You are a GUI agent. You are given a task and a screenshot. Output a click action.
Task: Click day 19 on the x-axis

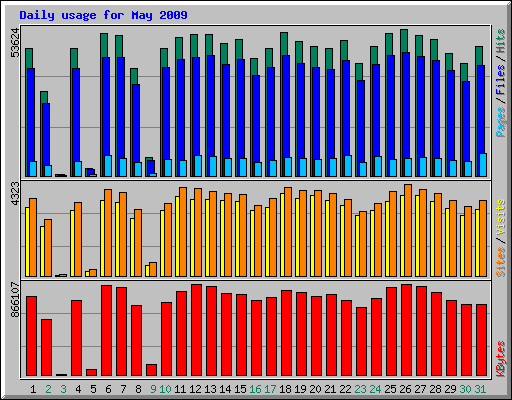coord(300,389)
